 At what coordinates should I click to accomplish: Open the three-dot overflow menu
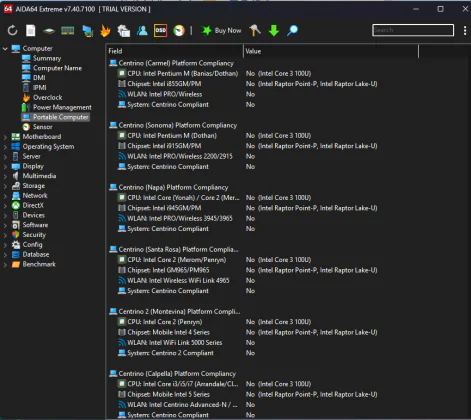(465, 30)
